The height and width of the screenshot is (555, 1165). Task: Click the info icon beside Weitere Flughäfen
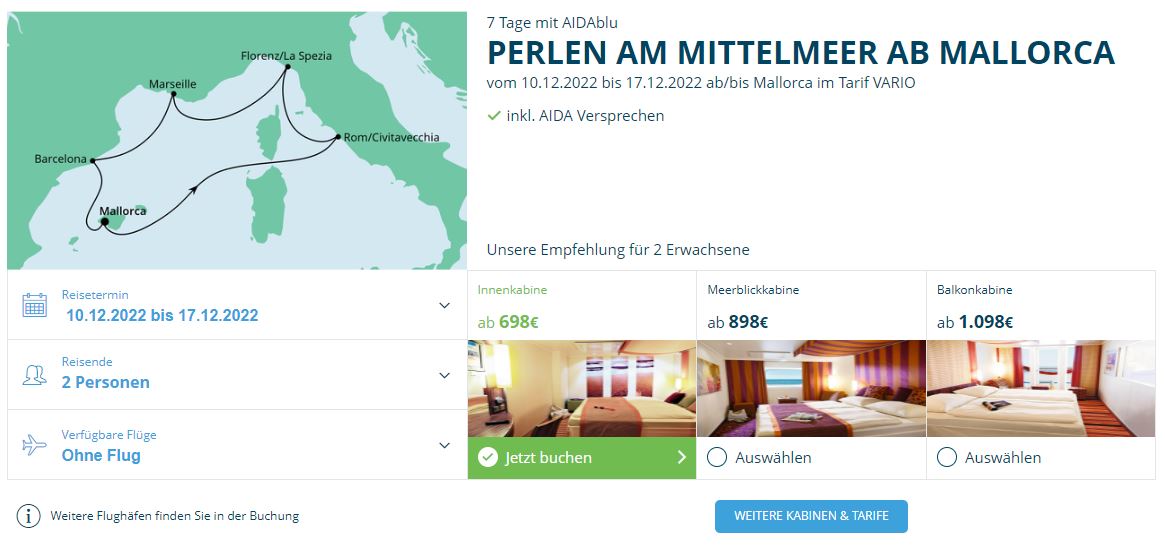[31, 516]
